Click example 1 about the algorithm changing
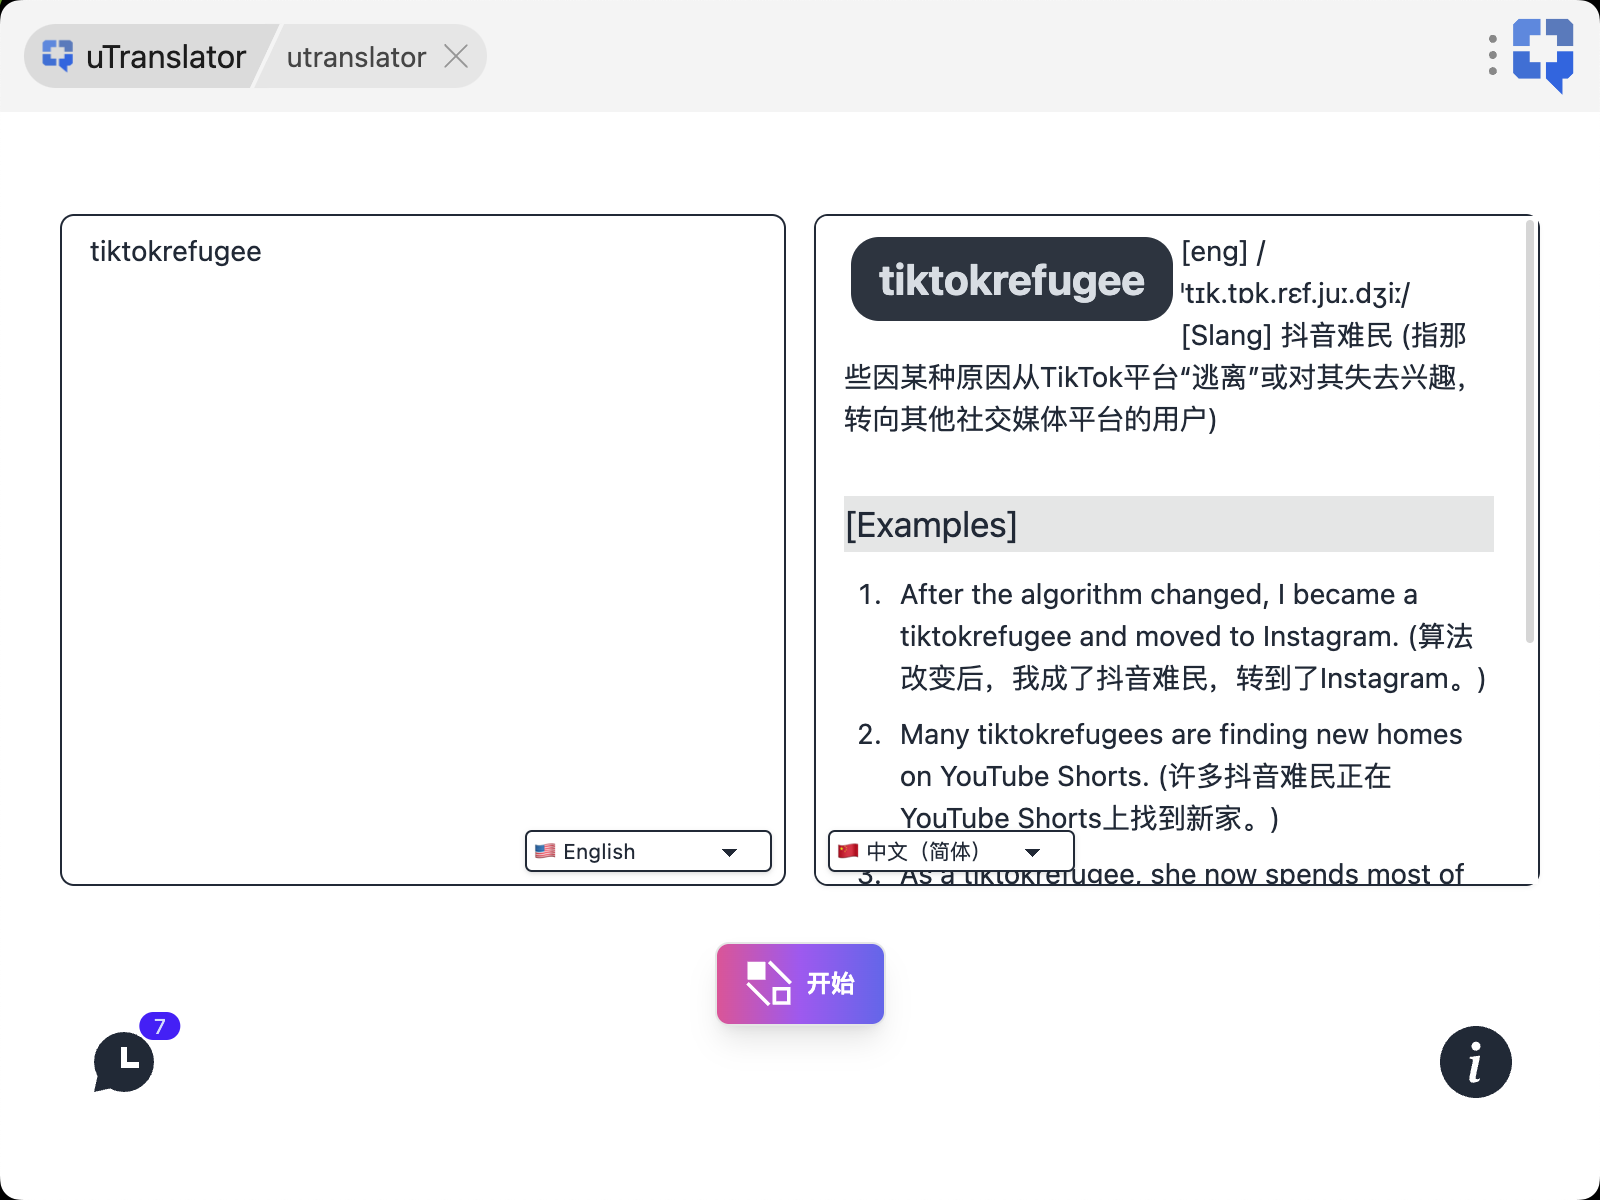This screenshot has height=1200, width=1600. (1192, 636)
